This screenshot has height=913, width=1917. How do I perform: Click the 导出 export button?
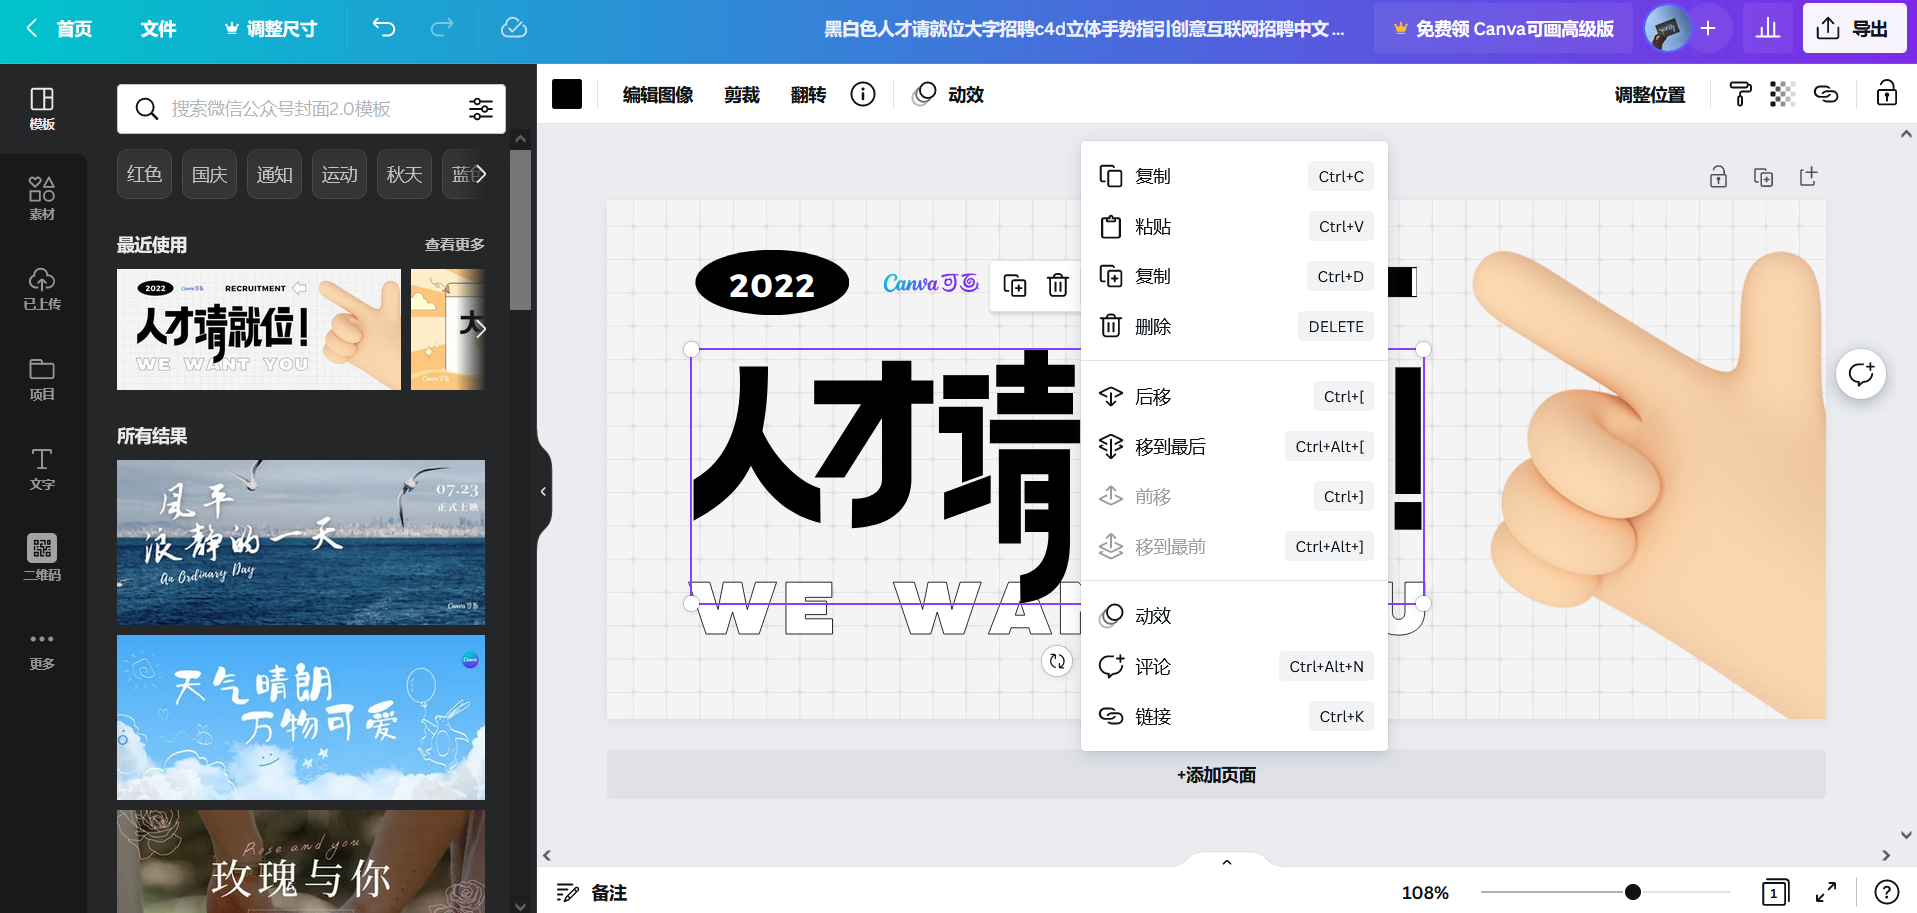click(x=1853, y=29)
